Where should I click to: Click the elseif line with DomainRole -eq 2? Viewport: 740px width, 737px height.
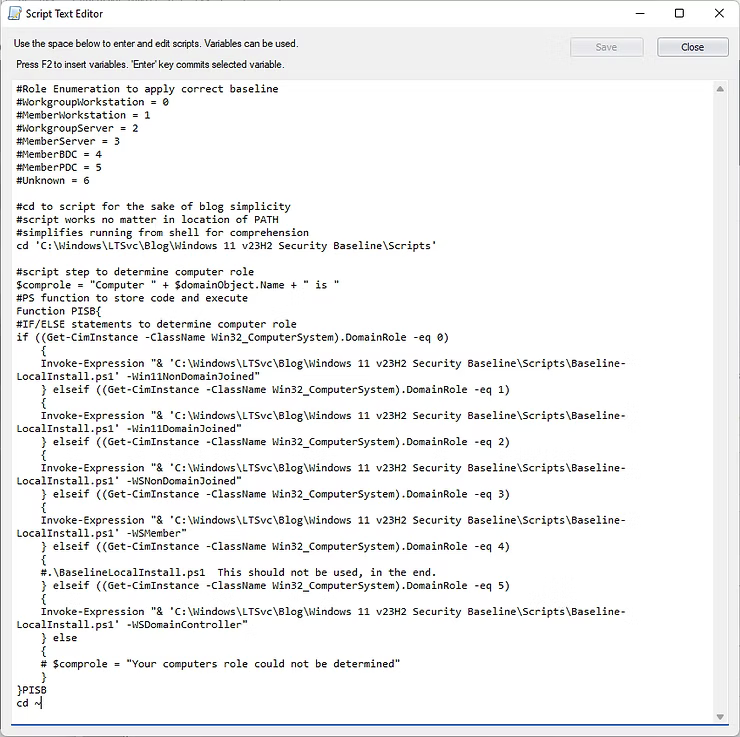(275, 442)
